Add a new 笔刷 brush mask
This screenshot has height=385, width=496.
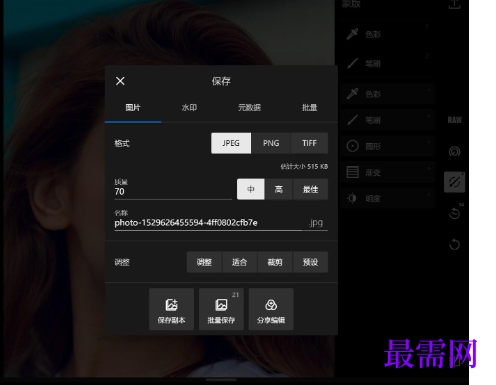(x=388, y=120)
